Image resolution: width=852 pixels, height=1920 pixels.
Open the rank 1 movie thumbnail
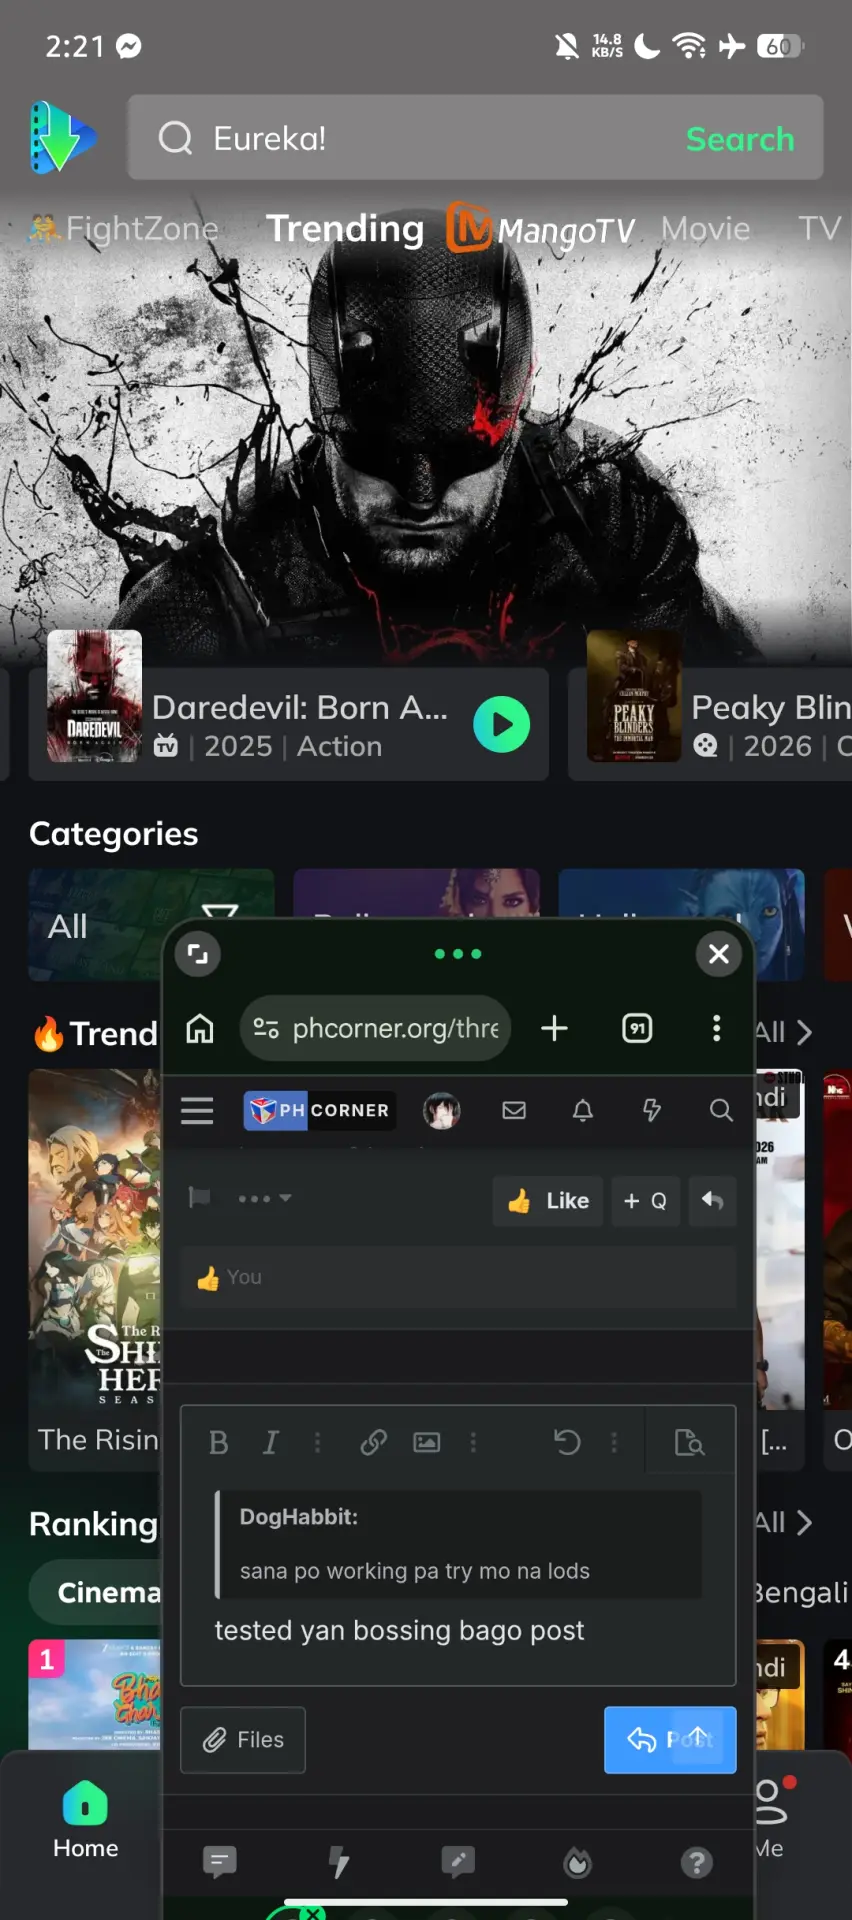pyautogui.click(x=94, y=1694)
